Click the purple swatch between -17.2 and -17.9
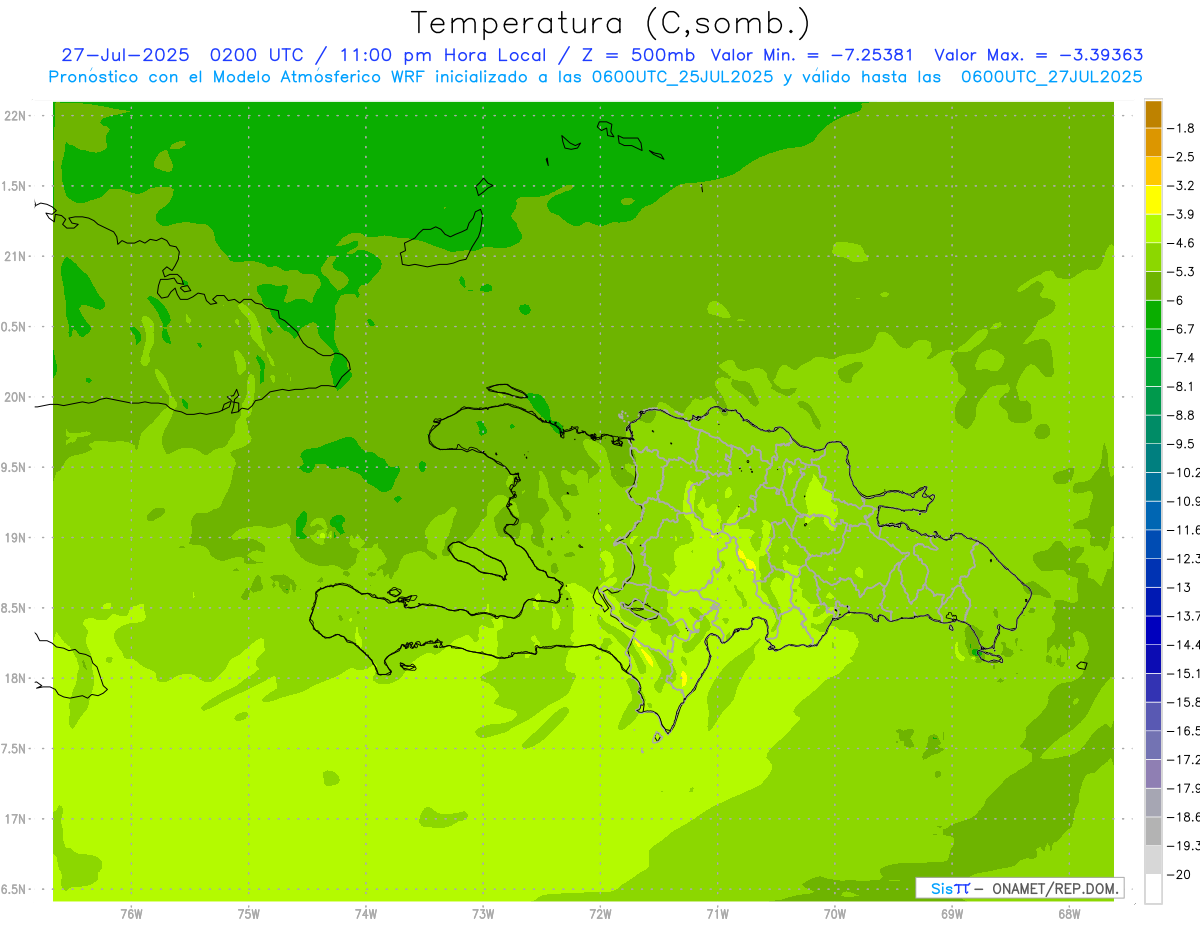 [x=1153, y=774]
